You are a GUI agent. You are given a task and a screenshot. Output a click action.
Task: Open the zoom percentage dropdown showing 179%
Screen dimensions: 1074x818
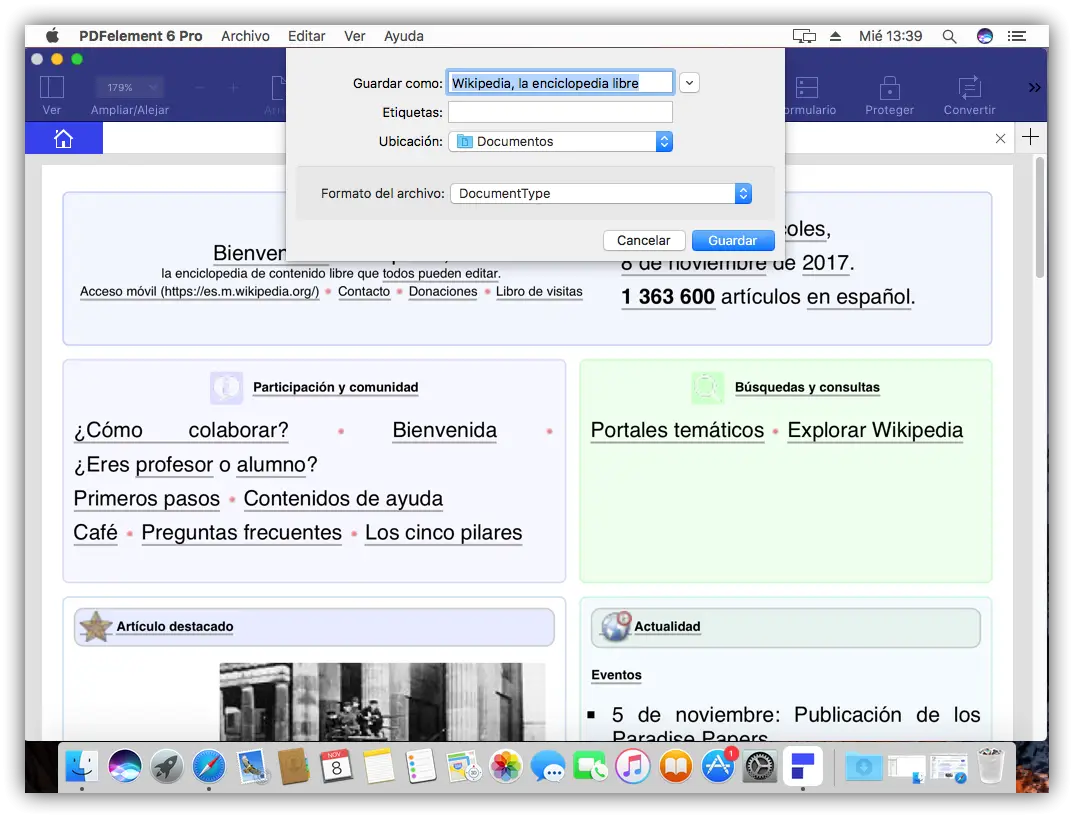point(129,88)
